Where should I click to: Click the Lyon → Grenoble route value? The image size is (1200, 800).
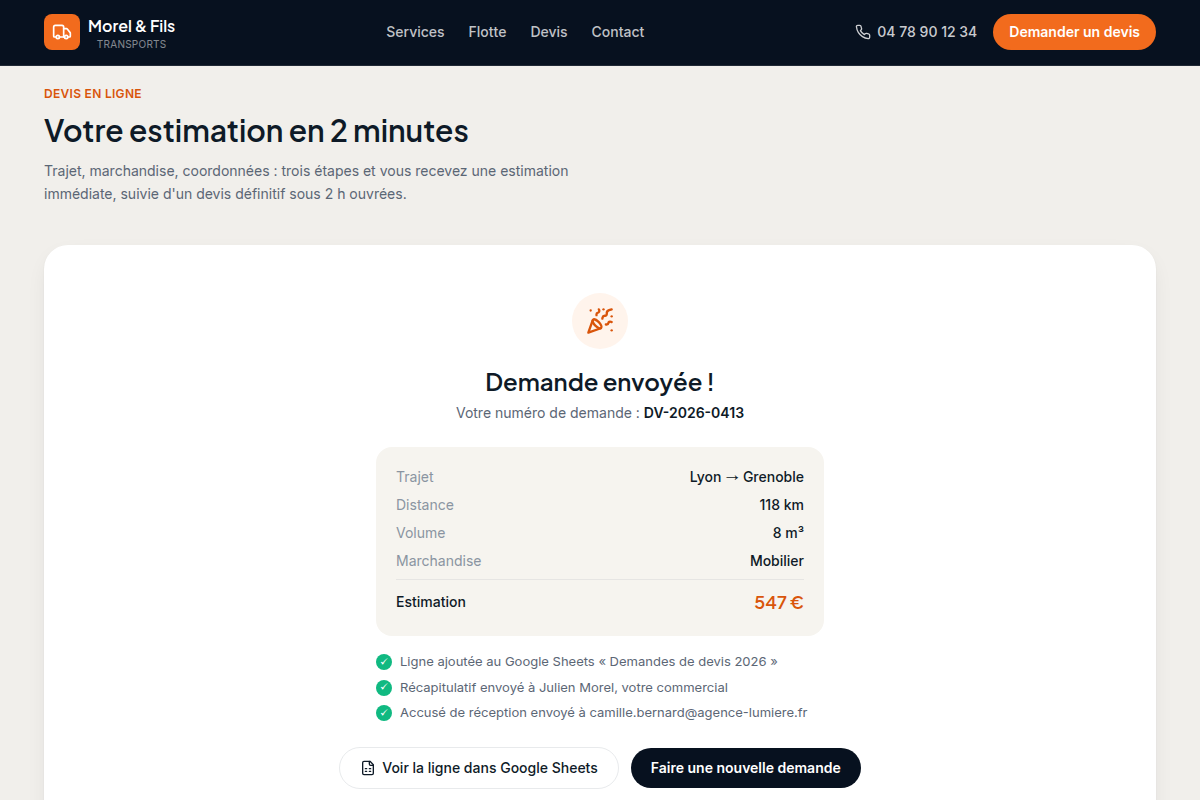(747, 477)
